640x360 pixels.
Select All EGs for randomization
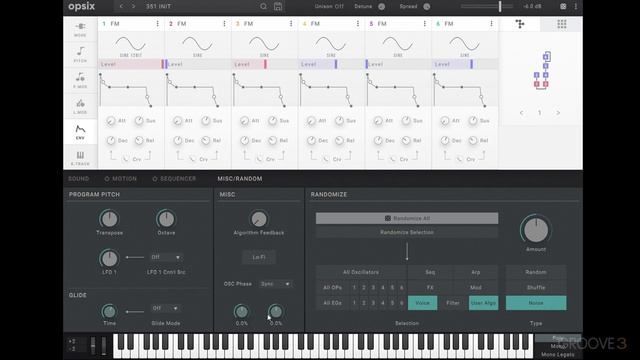click(332, 303)
